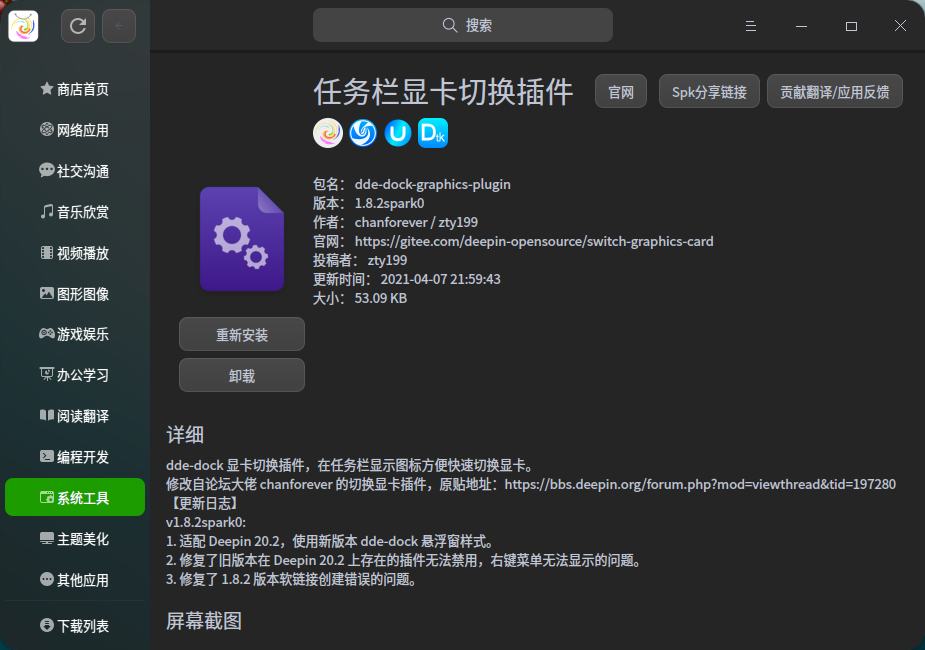Click the 屏幕截图 section heading
Screen dimensions: 925x650
[204, 621]
